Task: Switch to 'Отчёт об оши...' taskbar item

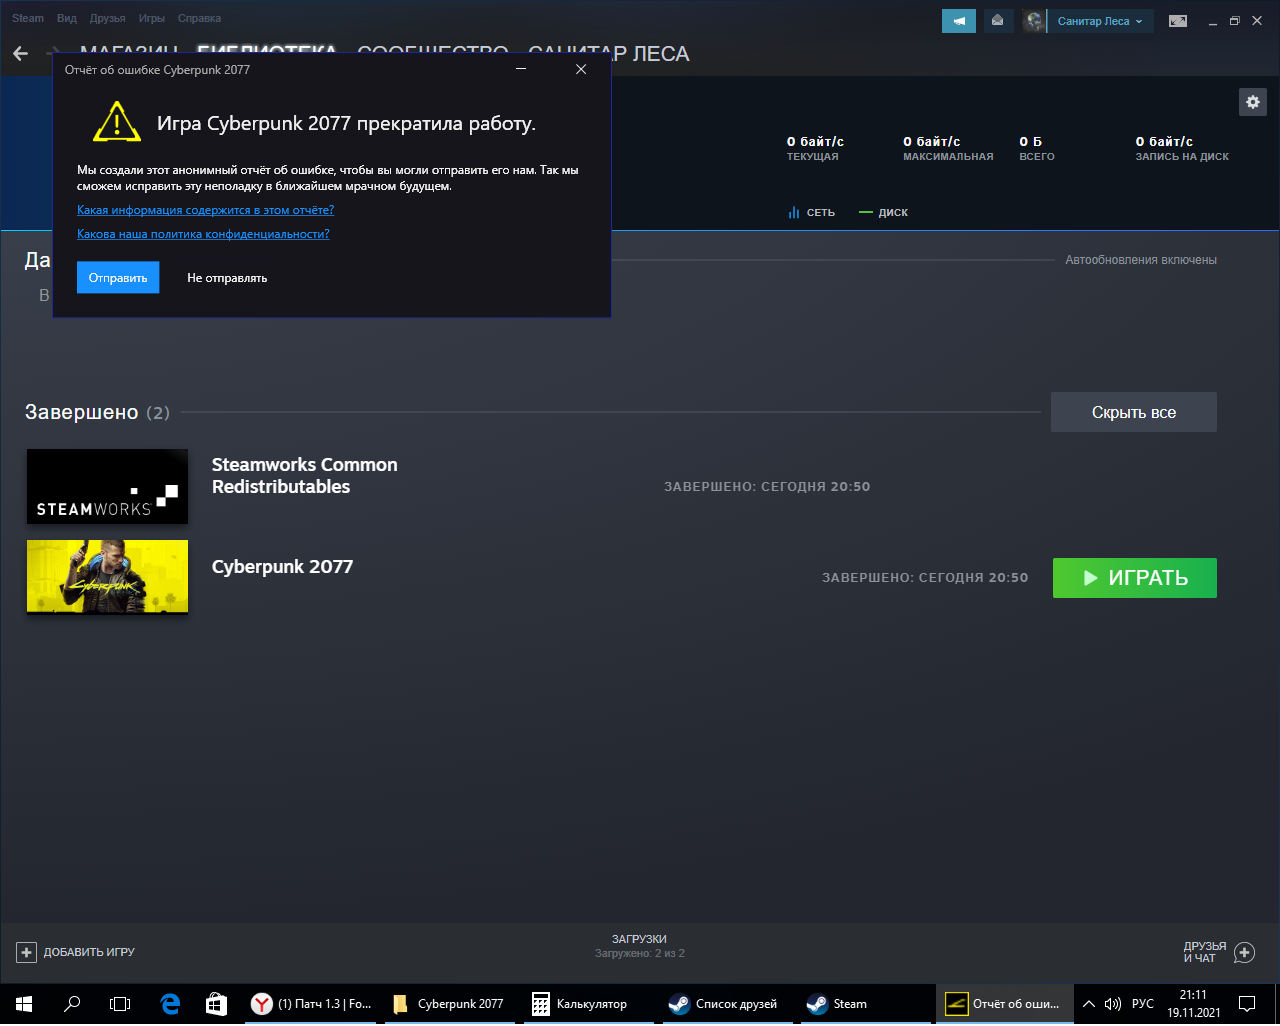Action: click(x=1004, y=1004)
